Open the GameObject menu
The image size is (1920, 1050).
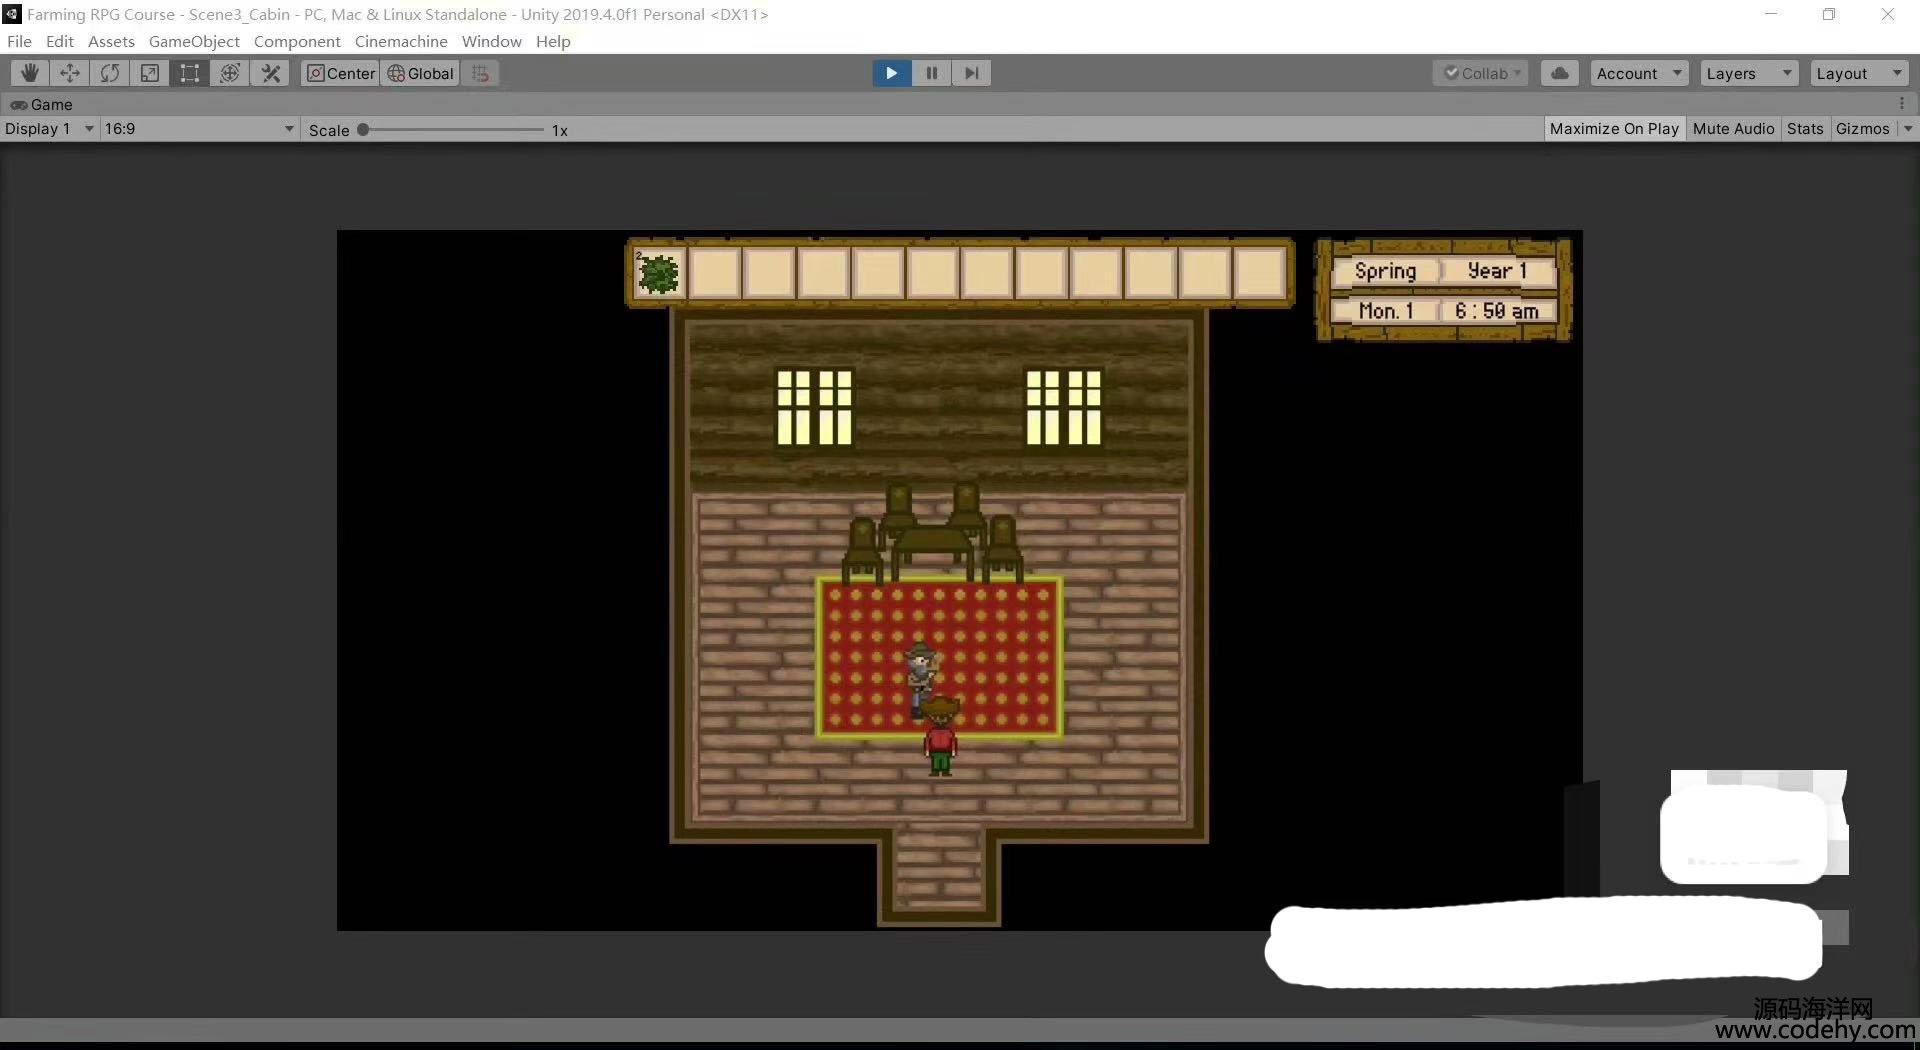[194, 41]
